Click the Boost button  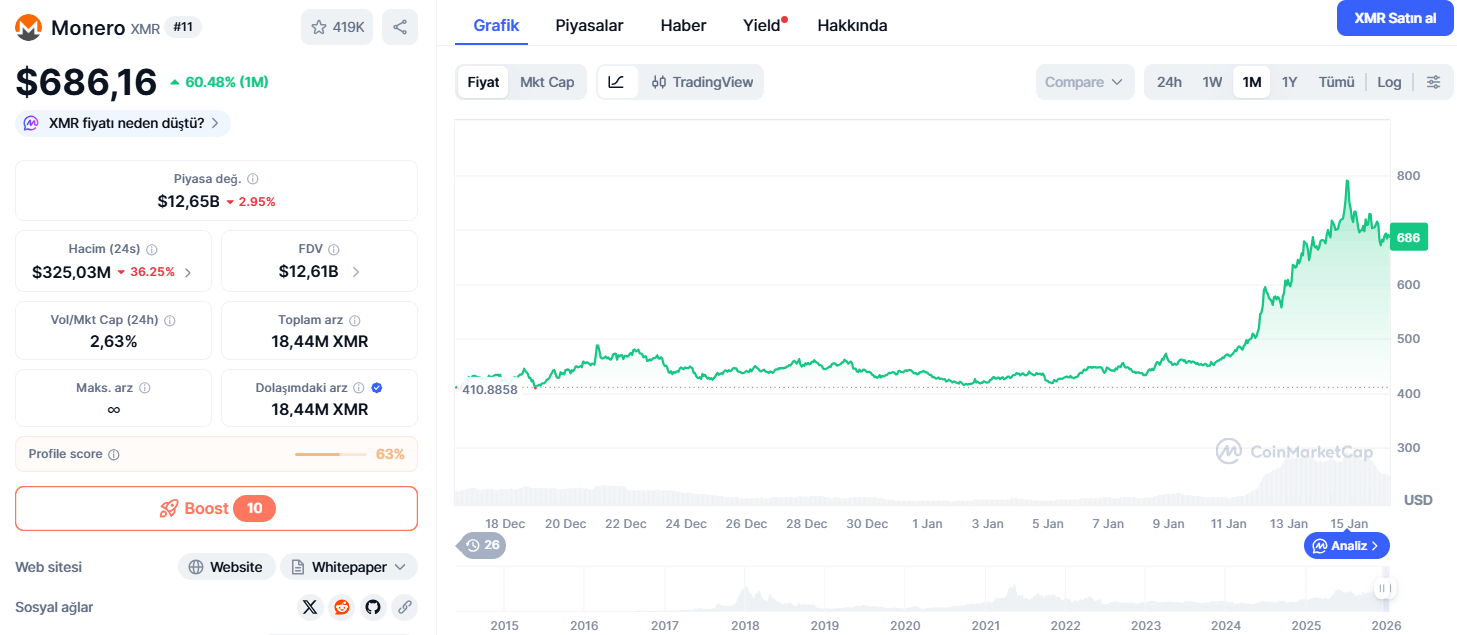pyautogui.click(x=216, y=508)
